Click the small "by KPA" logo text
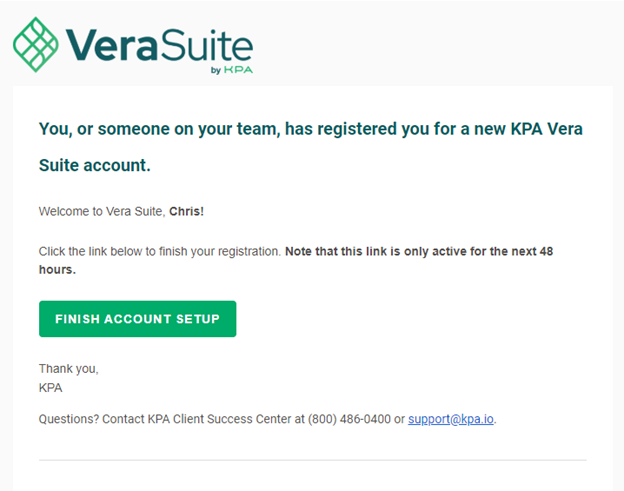This screenshot has height=491, width=624. coord(232,70)
